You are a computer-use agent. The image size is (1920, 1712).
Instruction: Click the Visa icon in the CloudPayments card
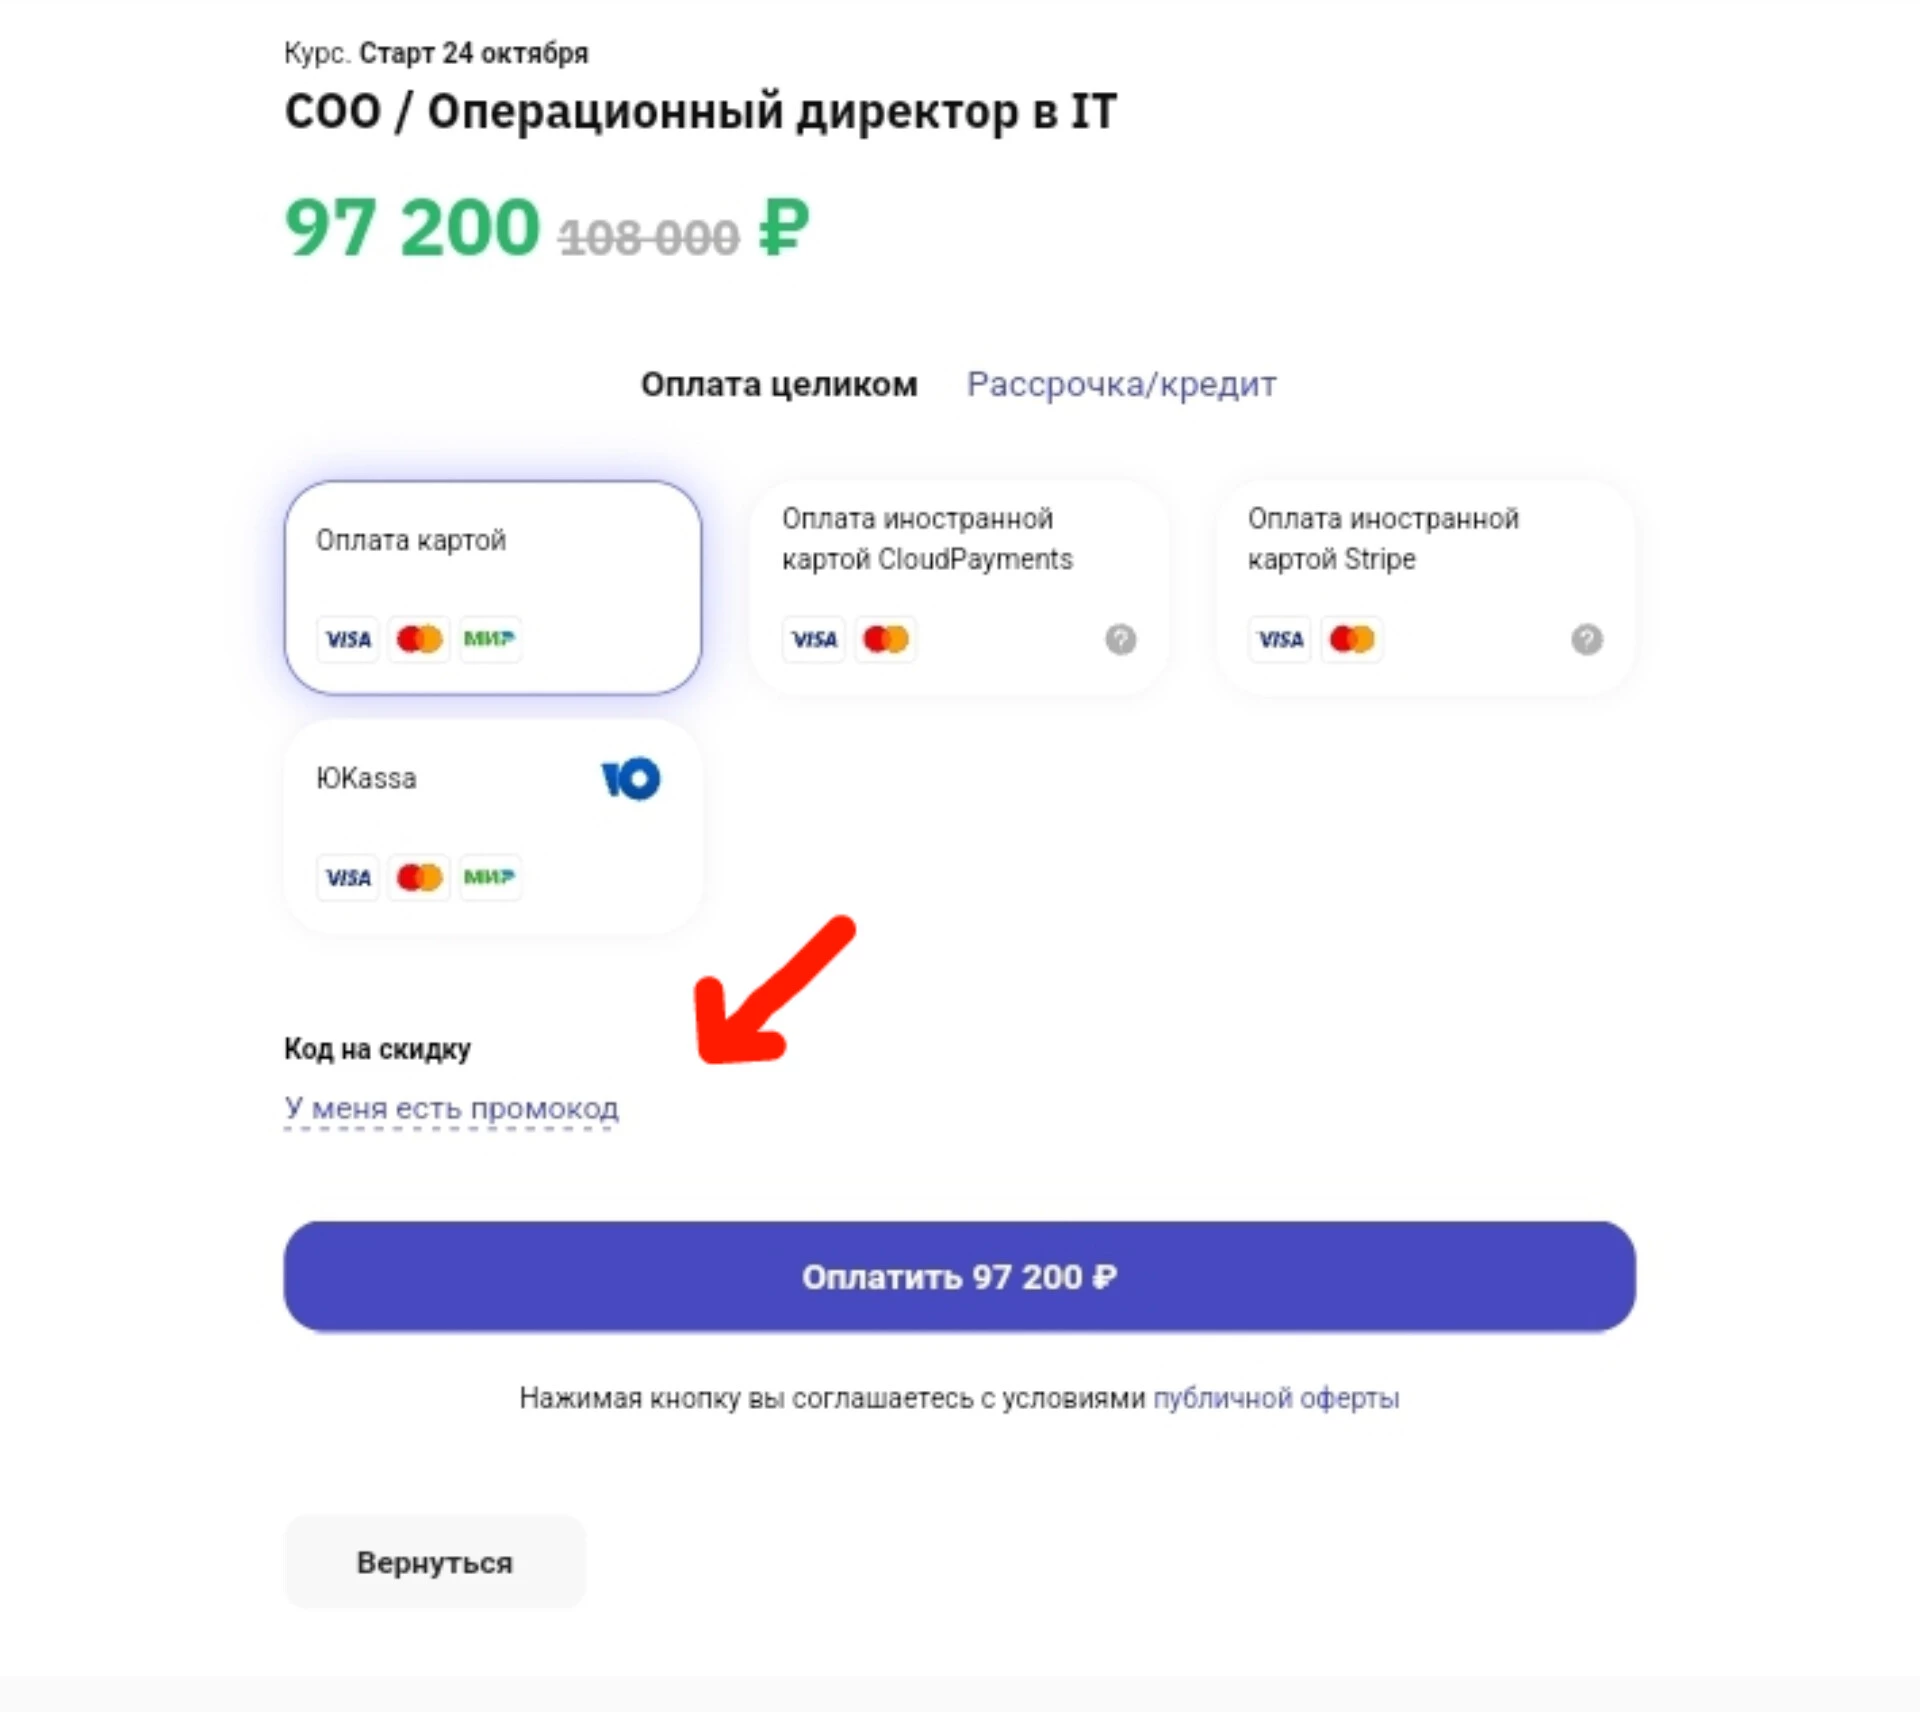(814, 639)
